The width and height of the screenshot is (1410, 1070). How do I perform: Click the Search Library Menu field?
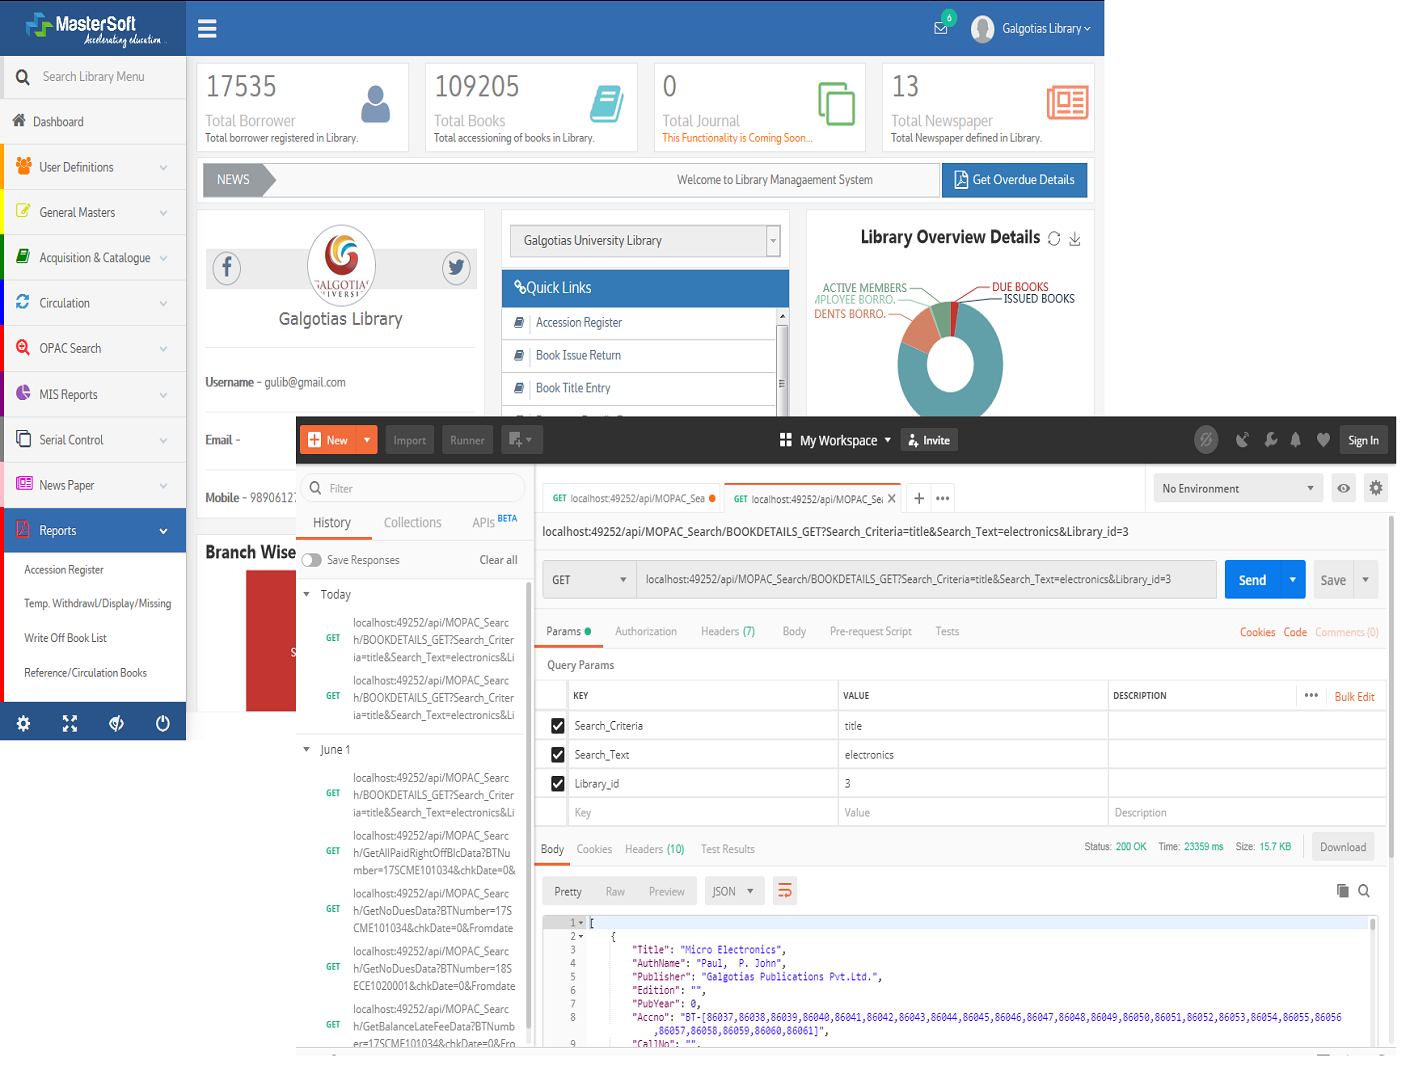coord(94,77)
